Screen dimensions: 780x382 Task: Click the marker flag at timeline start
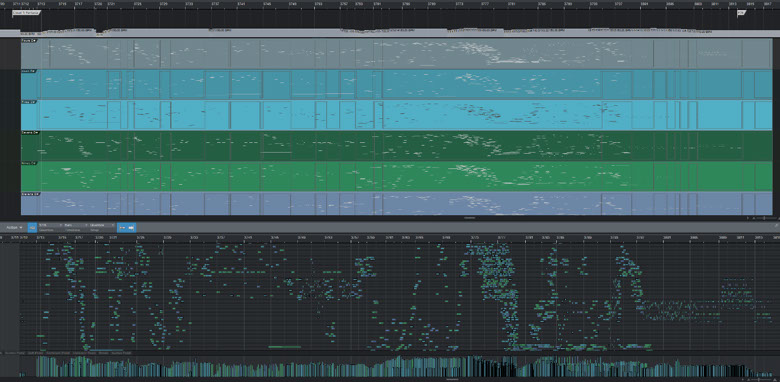(x=26, y=13)
